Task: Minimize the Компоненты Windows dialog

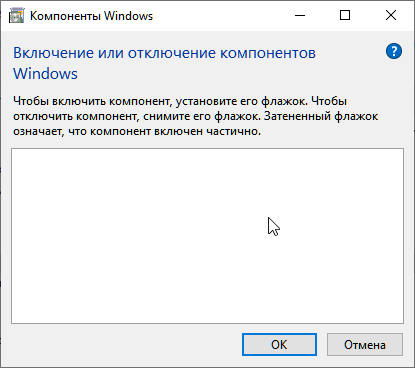Action: point(300,15)
